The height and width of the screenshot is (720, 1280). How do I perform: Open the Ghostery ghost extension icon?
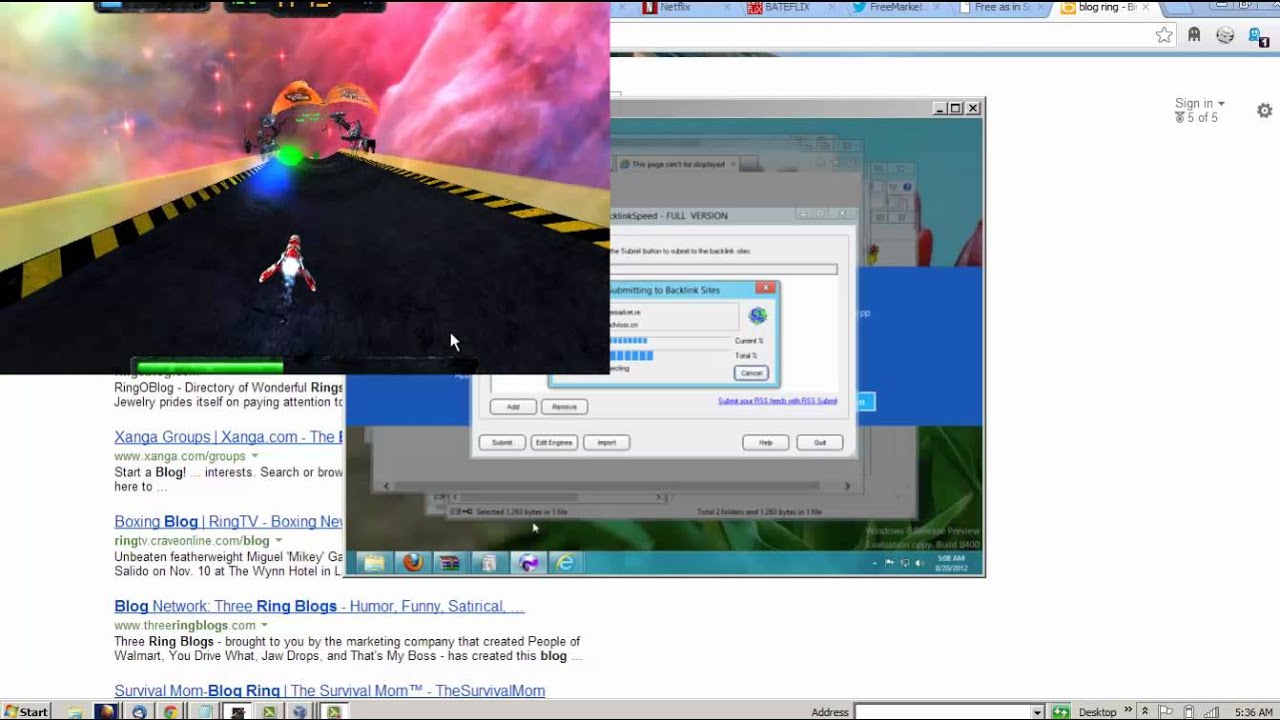tap(1194, 35)
